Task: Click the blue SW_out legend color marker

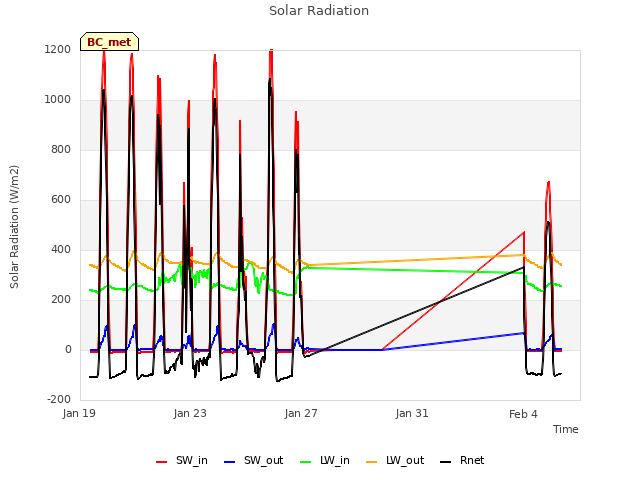Action: (230, 462)
